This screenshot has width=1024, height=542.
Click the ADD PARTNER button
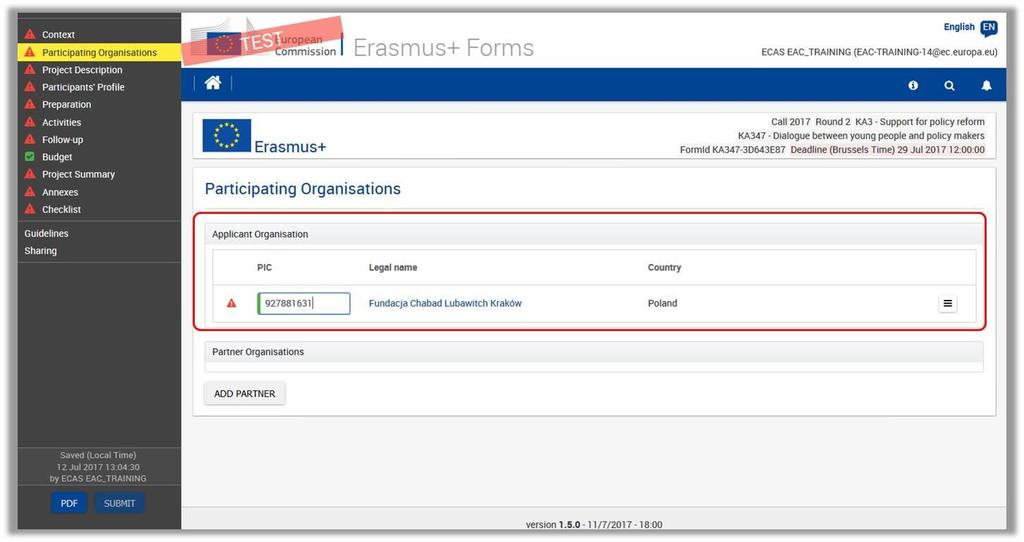click(x=245, y=394)
